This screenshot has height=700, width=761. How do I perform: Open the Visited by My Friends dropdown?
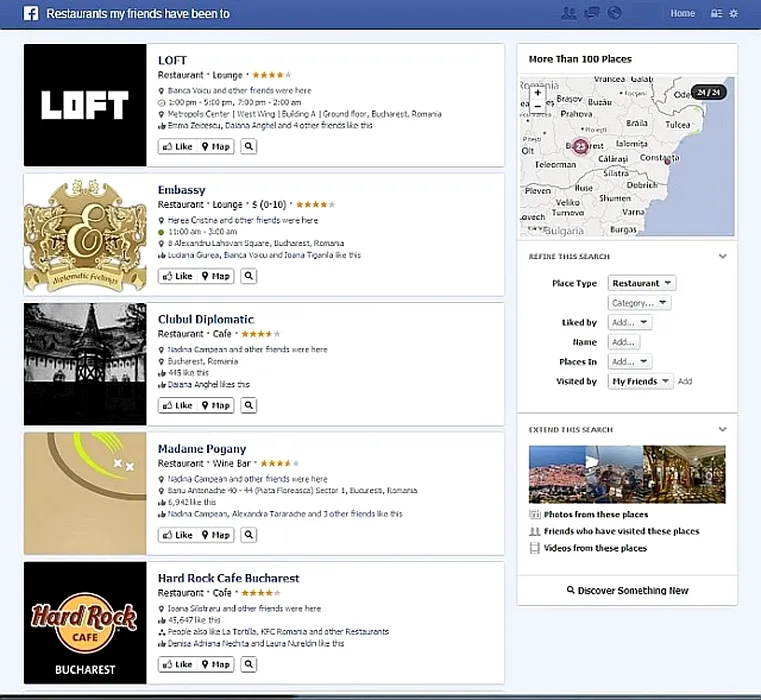click(x=640, y=382)
